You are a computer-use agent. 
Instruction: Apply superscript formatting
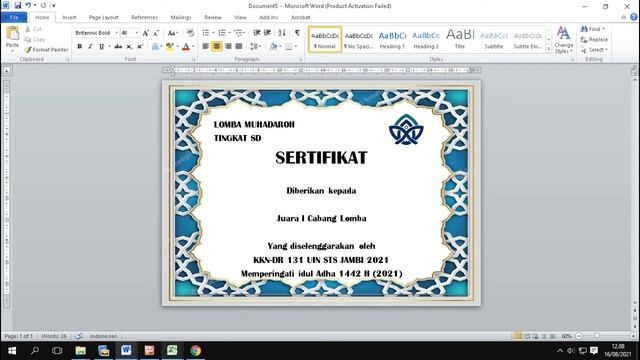(x=140, y=47)
